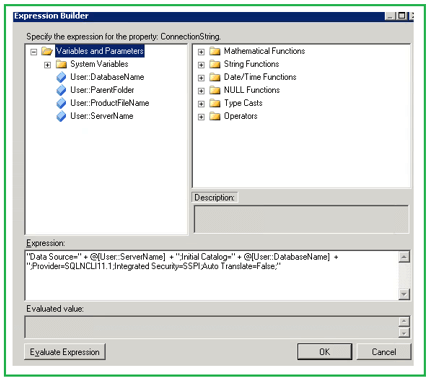Click the User::ParentFolder variable icon
This screenshot has width=431, height=384.
[61, 90]
